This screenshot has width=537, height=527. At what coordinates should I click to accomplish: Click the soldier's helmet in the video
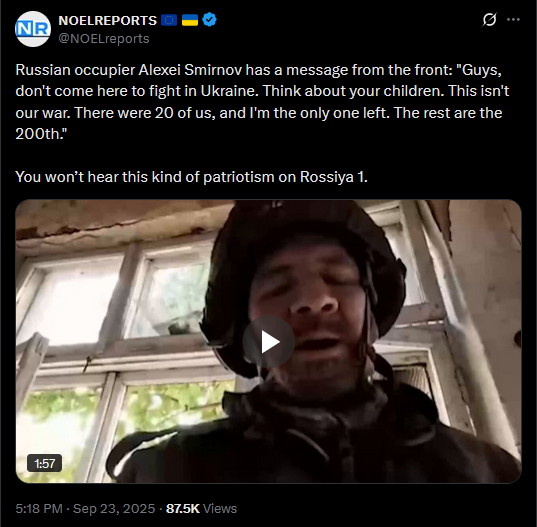point(301,247)
